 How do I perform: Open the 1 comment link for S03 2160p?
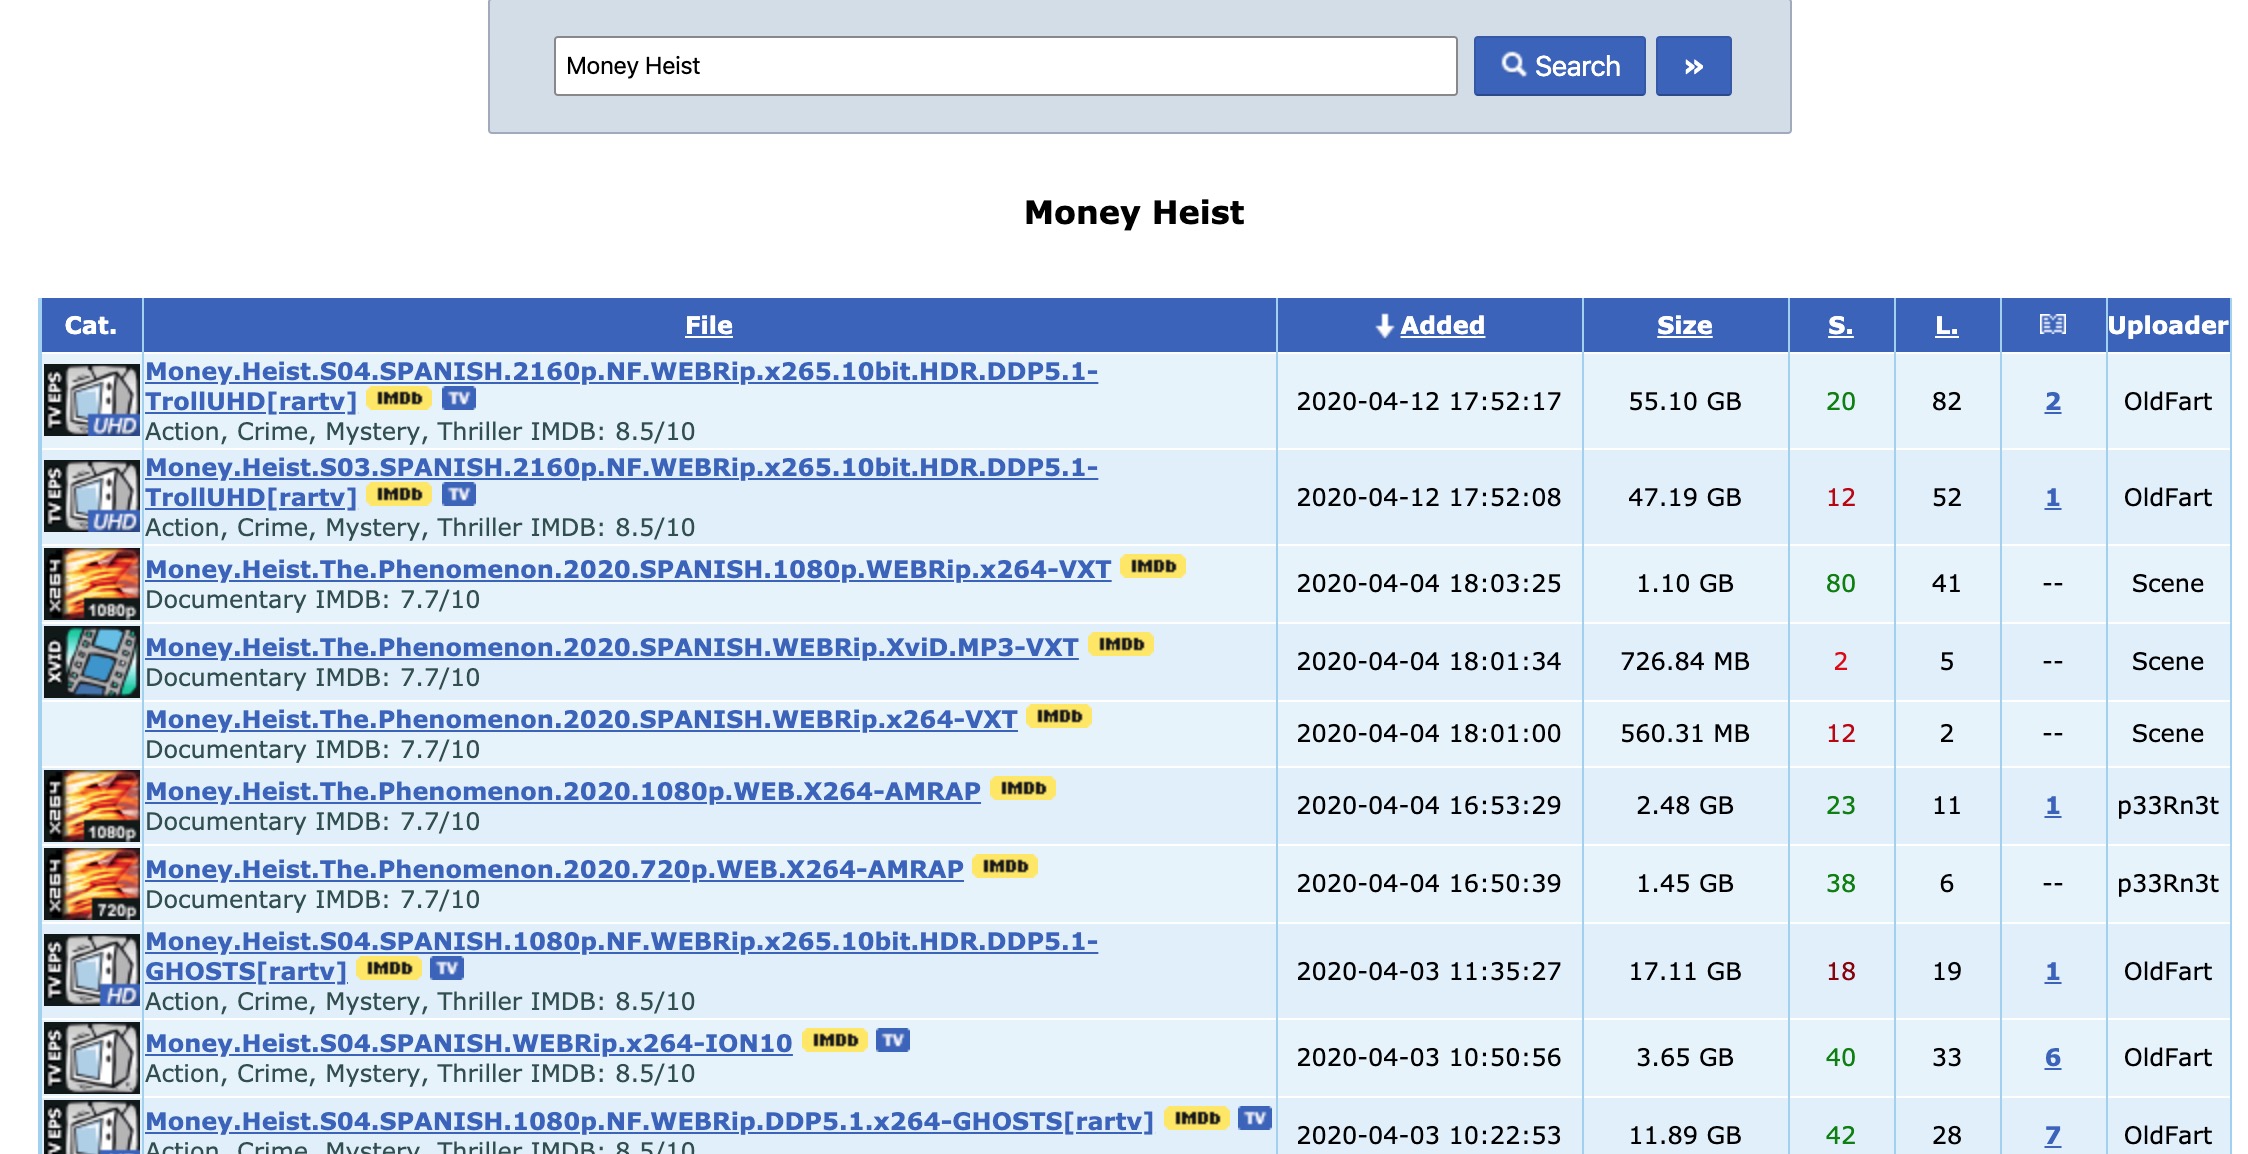(x=2052, y=497)
